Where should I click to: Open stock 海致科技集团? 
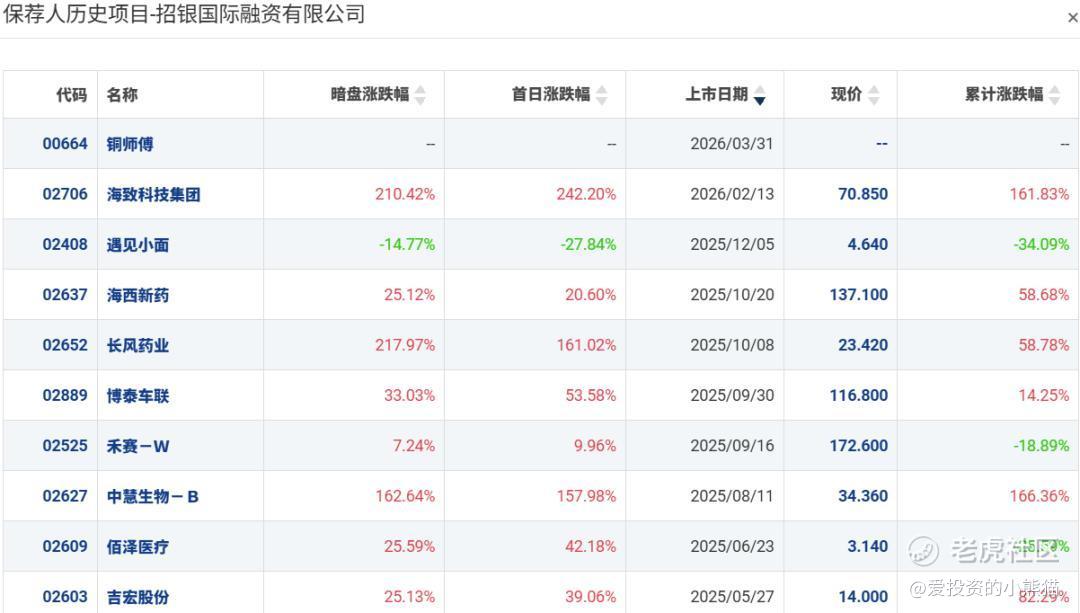pyautogui.click(x=153, y=194)
